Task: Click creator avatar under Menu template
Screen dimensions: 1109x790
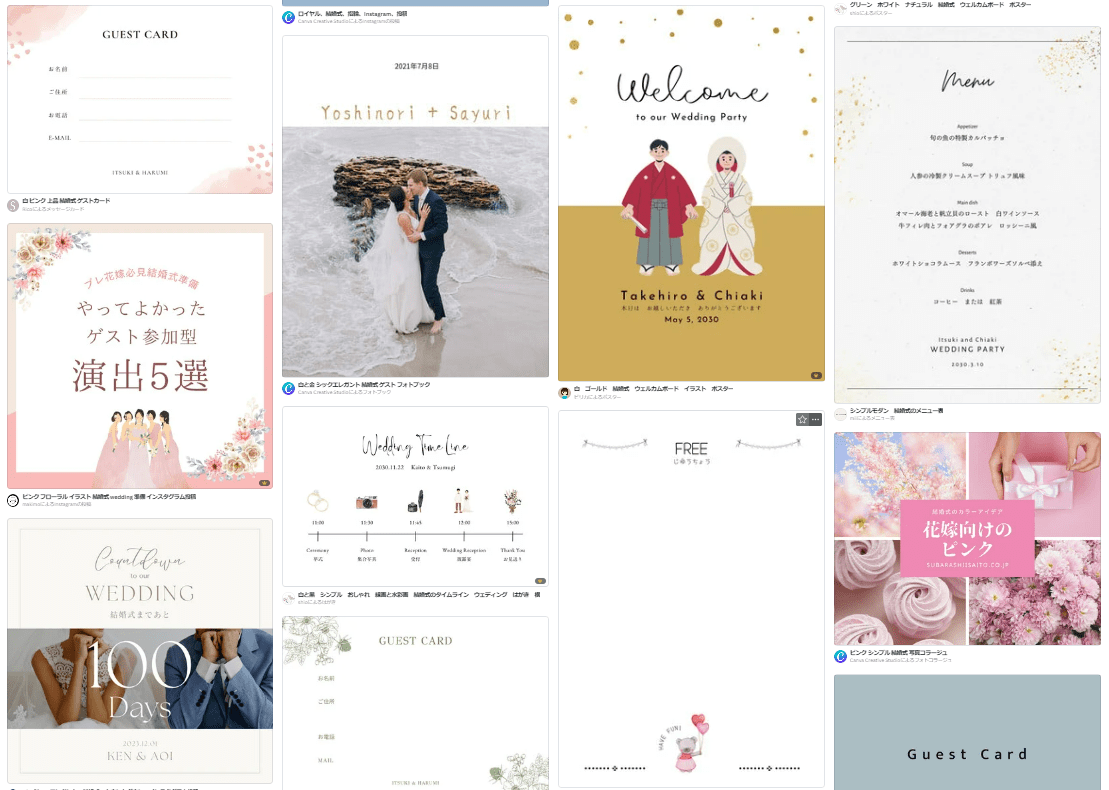Action: [840, 414]
